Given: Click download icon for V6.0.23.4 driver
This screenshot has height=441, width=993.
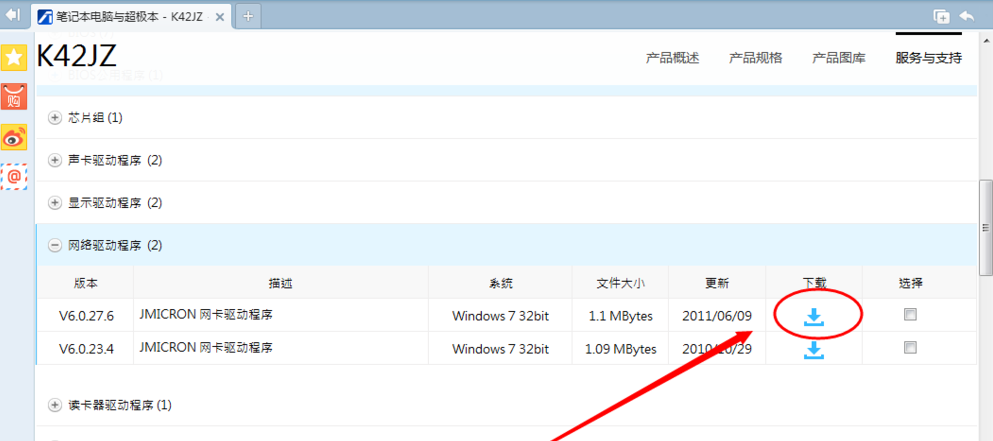Looking at the screenshot, I should (814, 349).
